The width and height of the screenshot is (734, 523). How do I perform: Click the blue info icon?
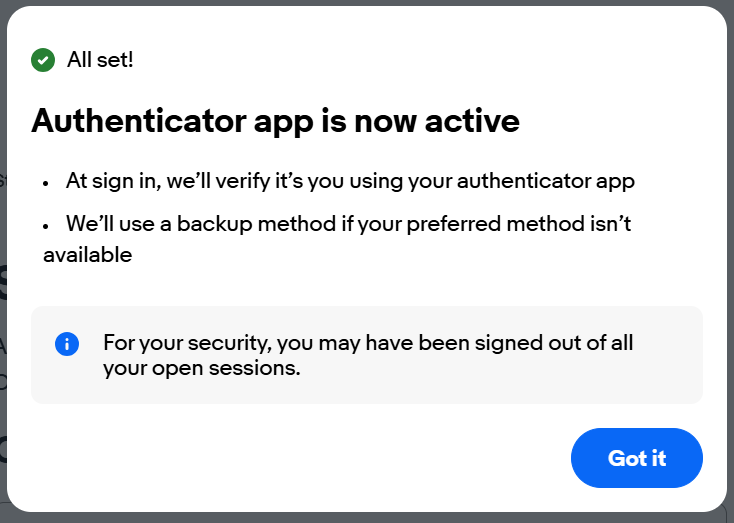67,344
